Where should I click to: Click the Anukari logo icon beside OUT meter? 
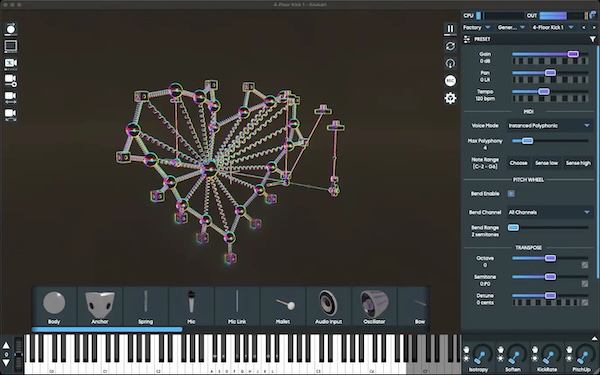593,15
